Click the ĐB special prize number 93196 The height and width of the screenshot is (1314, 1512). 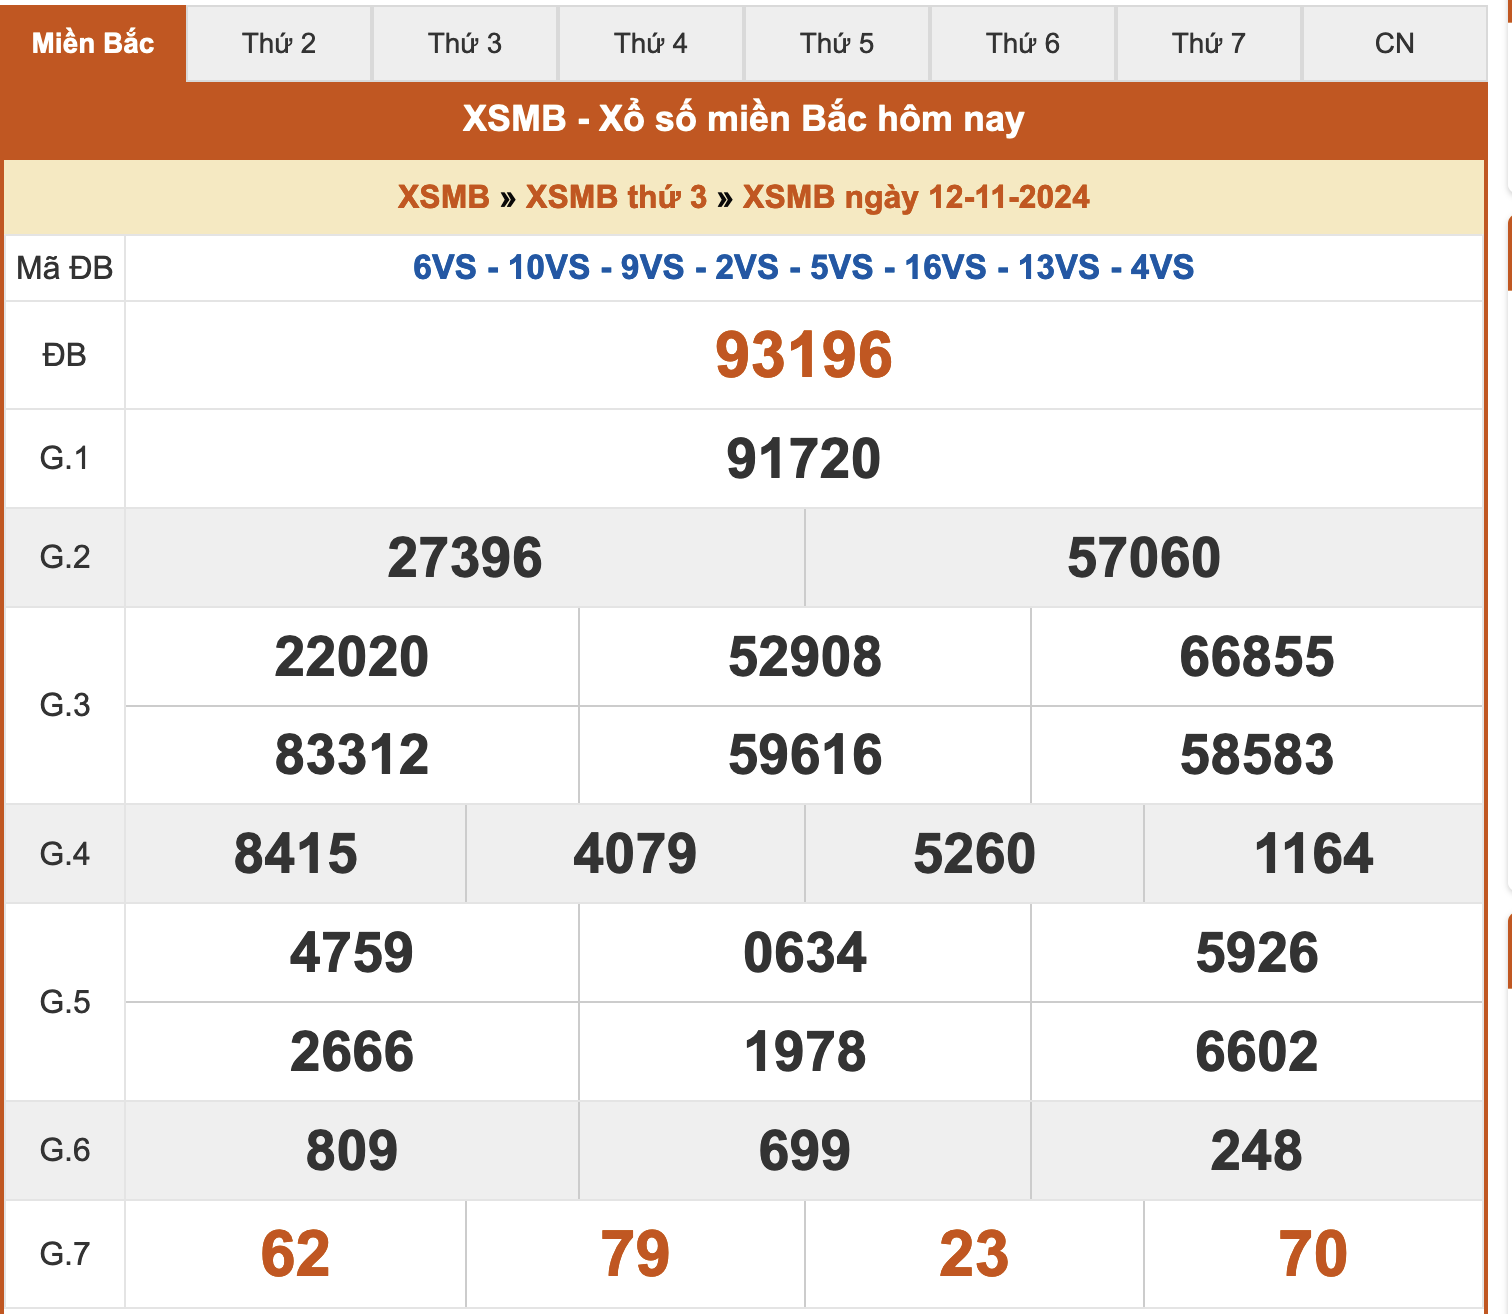803,355
